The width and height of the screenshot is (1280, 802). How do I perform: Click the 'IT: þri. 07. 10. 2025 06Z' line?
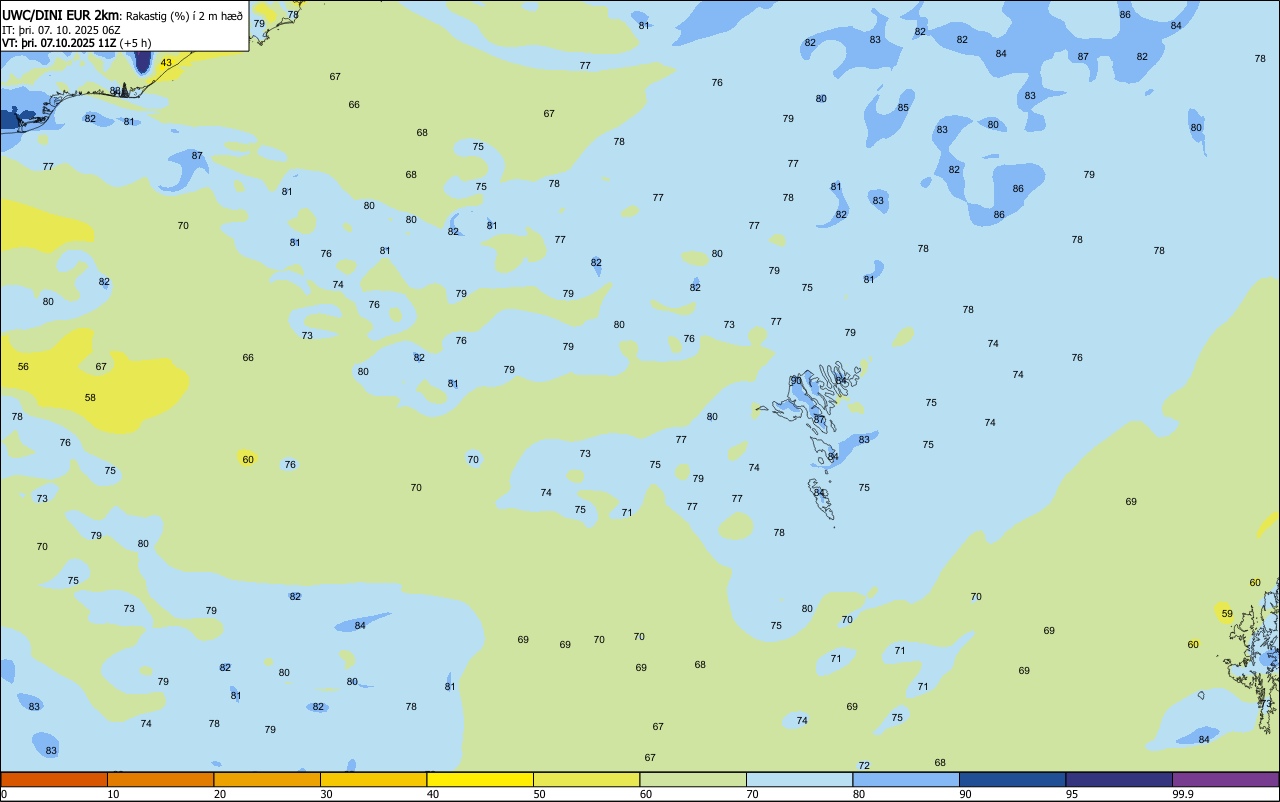point(61,30)
